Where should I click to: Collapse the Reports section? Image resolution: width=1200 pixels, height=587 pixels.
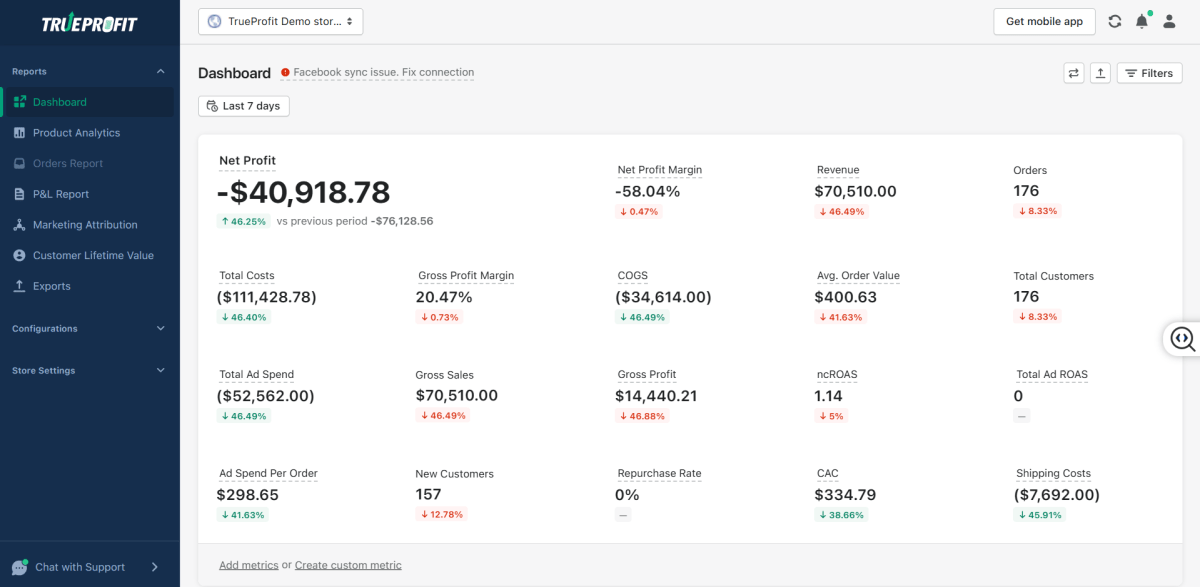point(161,71)
